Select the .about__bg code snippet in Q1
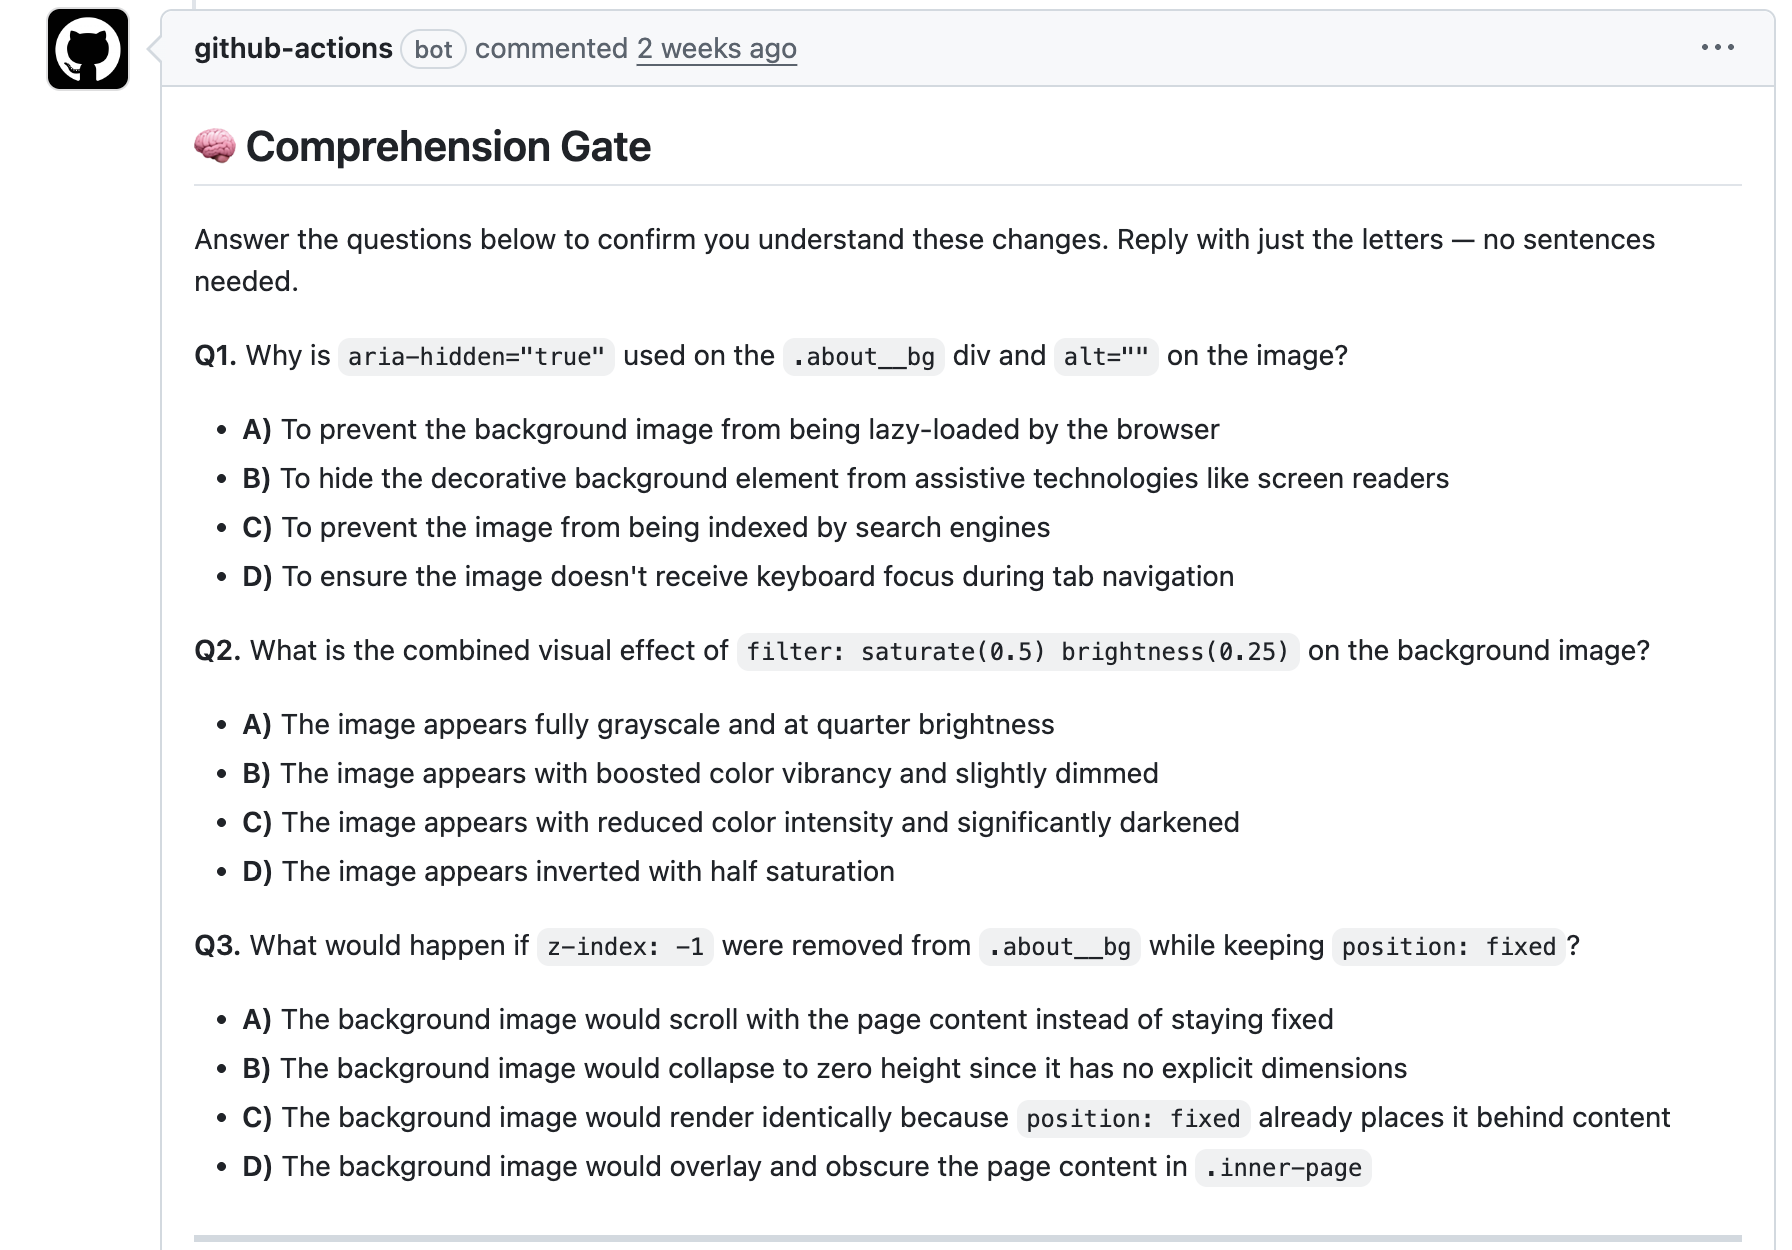Screen dimensions: 1792x1250 click(x=863, y=356)
